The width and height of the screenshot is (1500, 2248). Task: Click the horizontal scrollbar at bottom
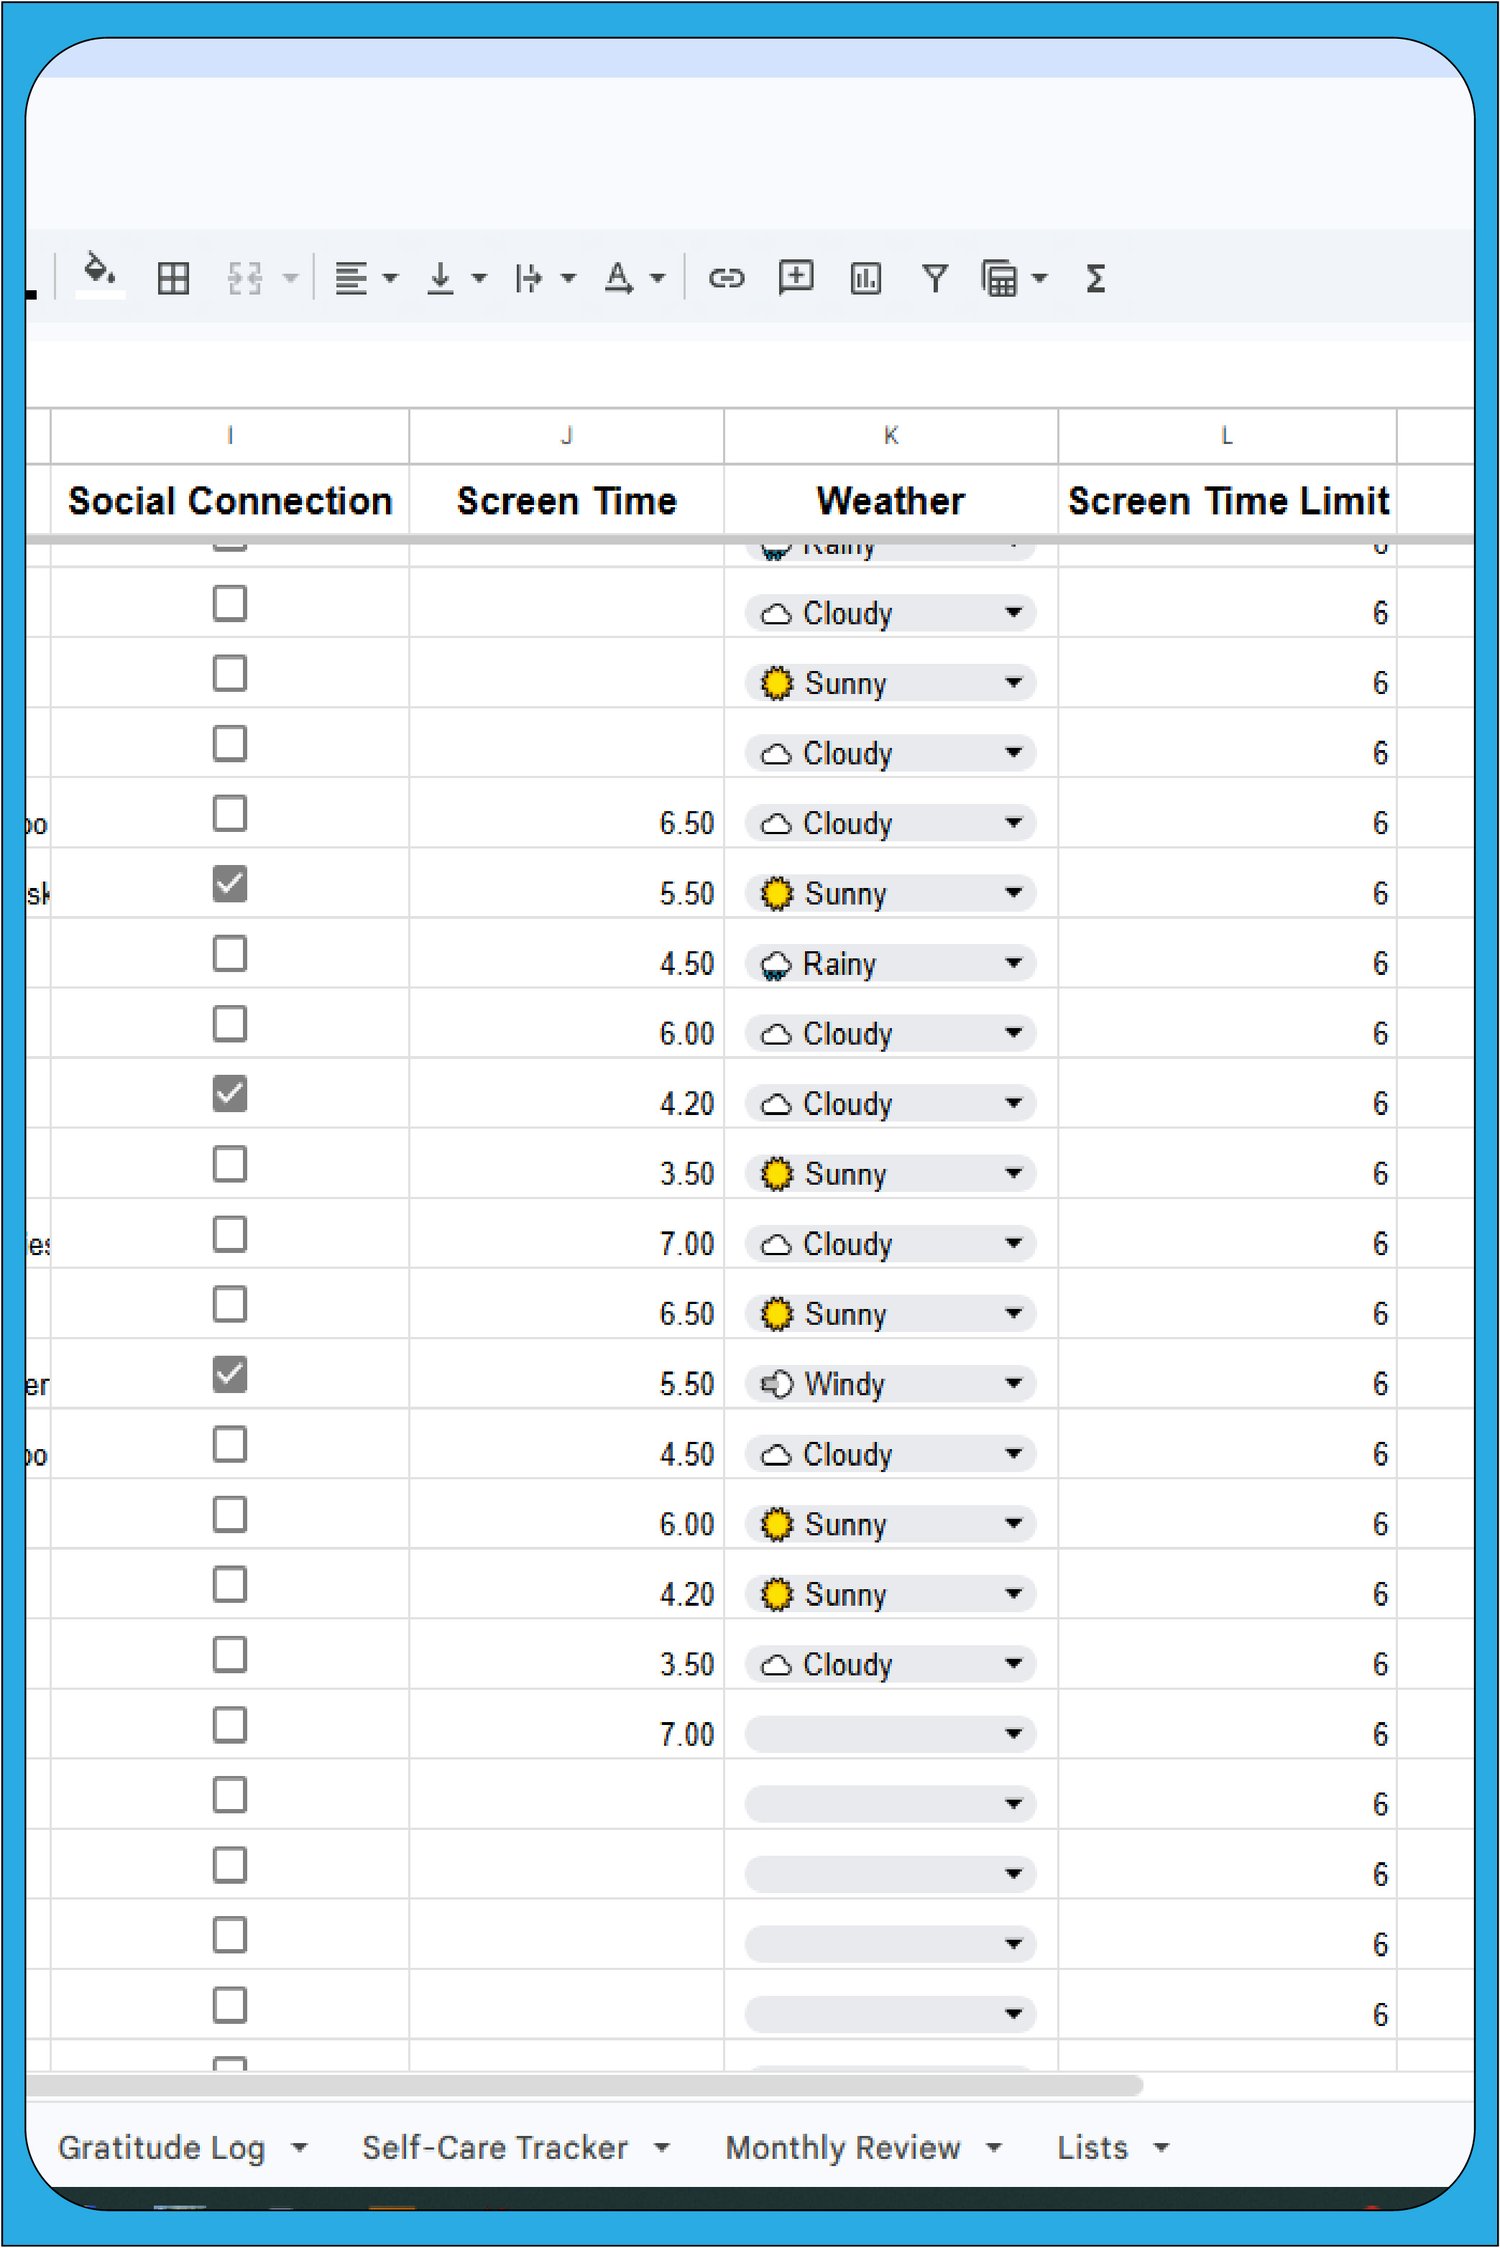[585, 2085]
